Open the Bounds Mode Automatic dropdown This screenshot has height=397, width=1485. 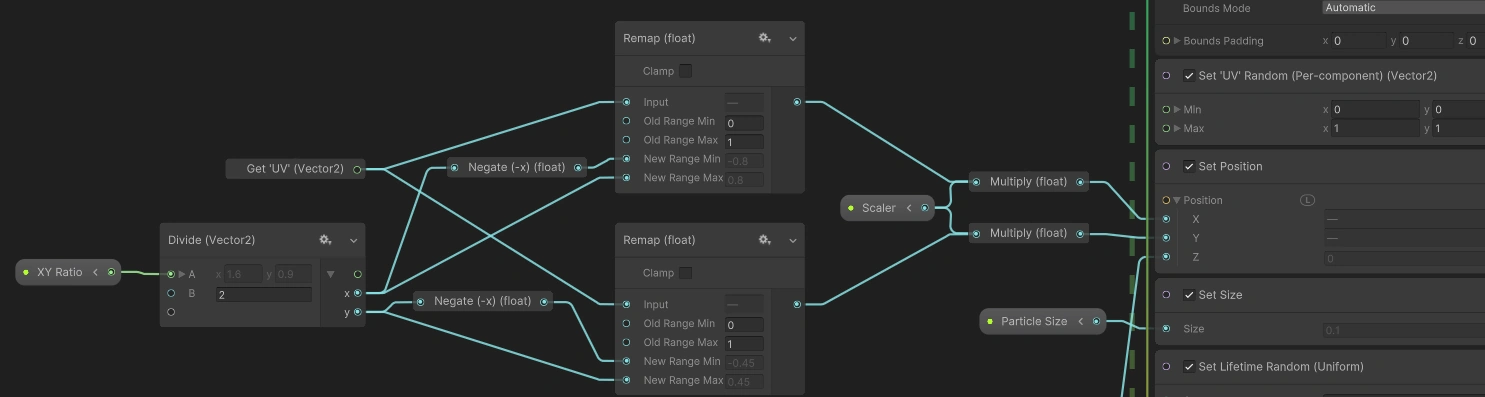pos(1404,8)
